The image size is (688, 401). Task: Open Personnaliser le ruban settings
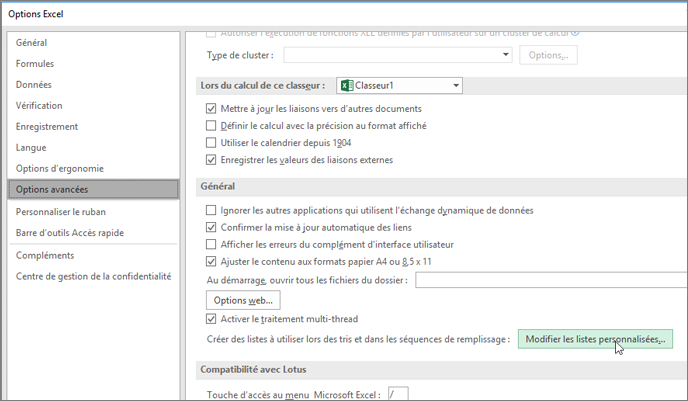pos(61,212)
